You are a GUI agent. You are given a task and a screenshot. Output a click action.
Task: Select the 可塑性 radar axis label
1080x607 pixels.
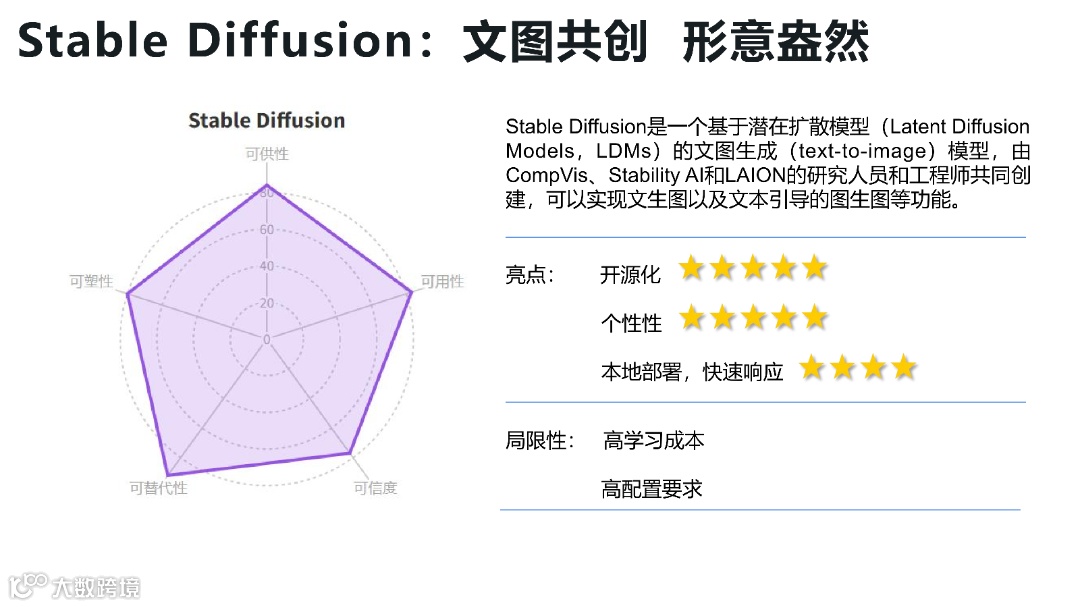pyautogui.click(x=91, y=281)
